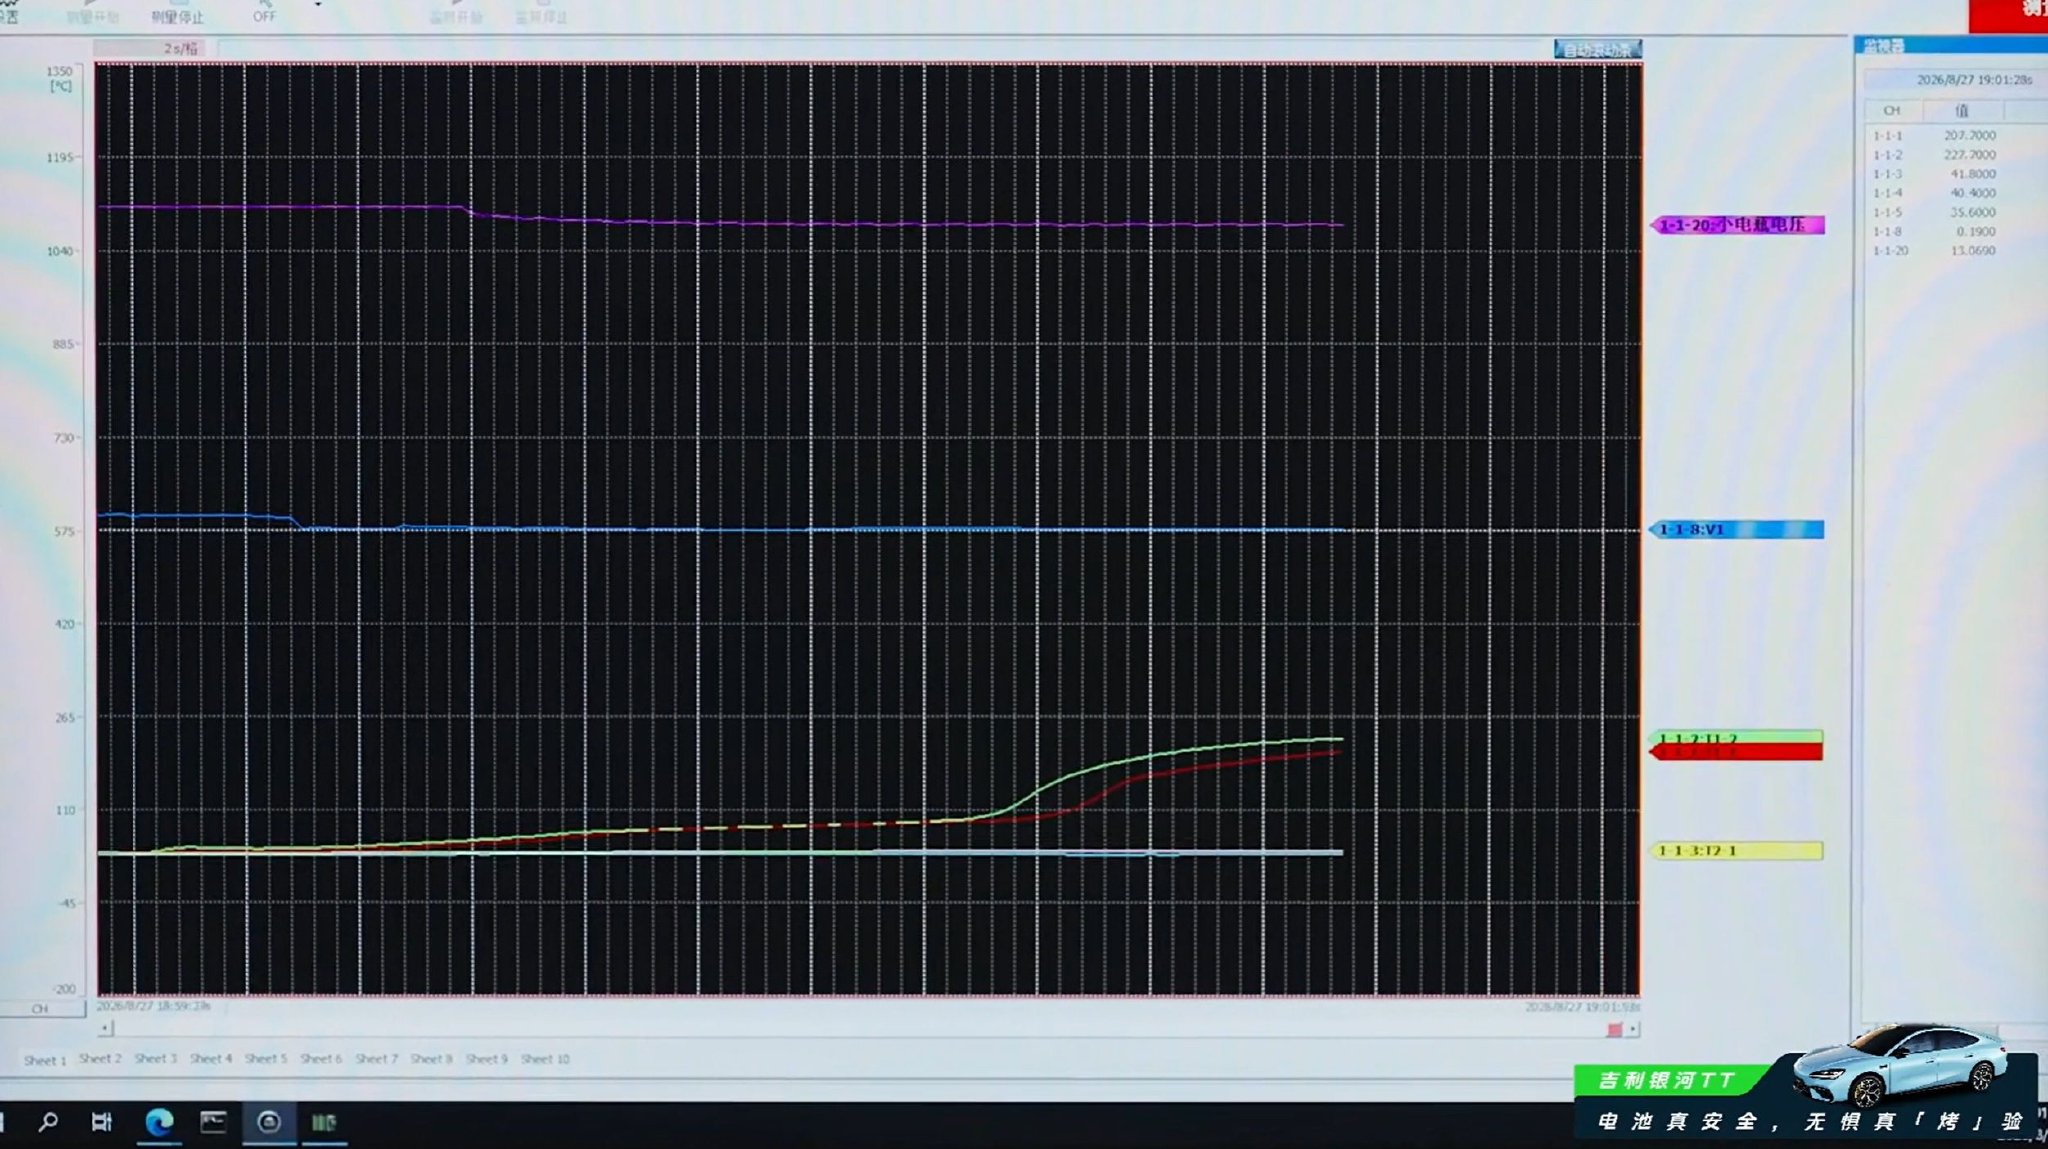
Task: Click the greyed measurement start button
Action: (x=92, y=13)
